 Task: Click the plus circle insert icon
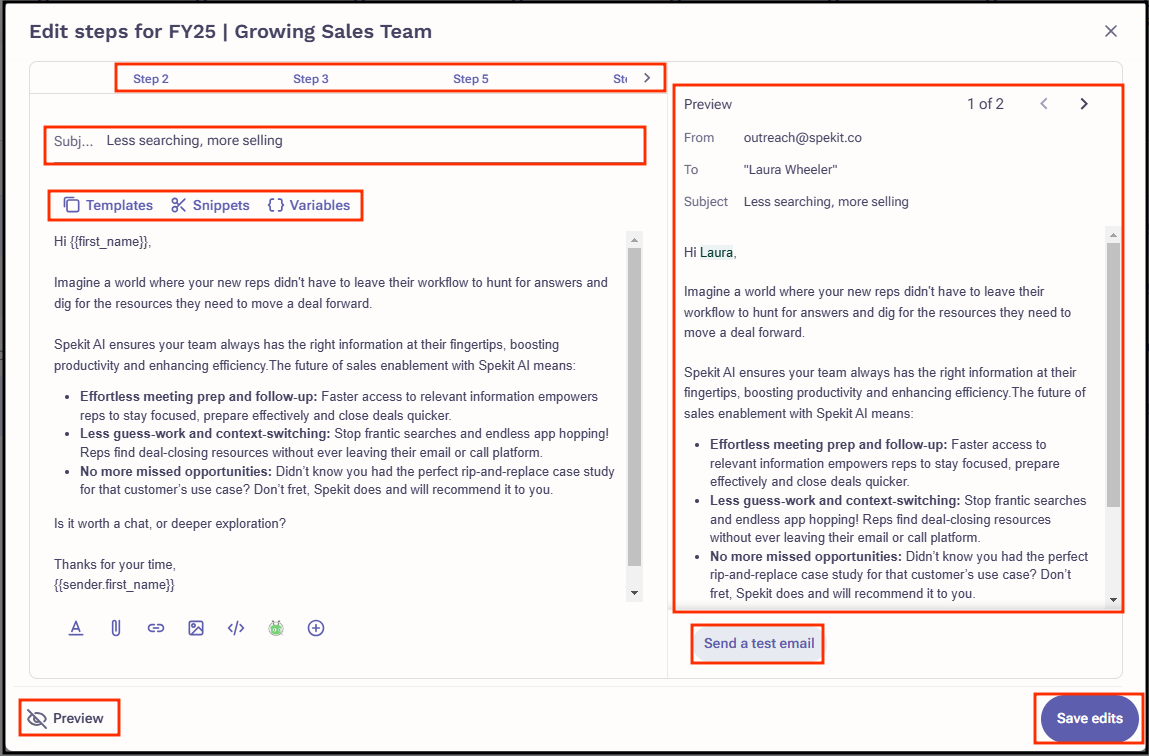316,628
